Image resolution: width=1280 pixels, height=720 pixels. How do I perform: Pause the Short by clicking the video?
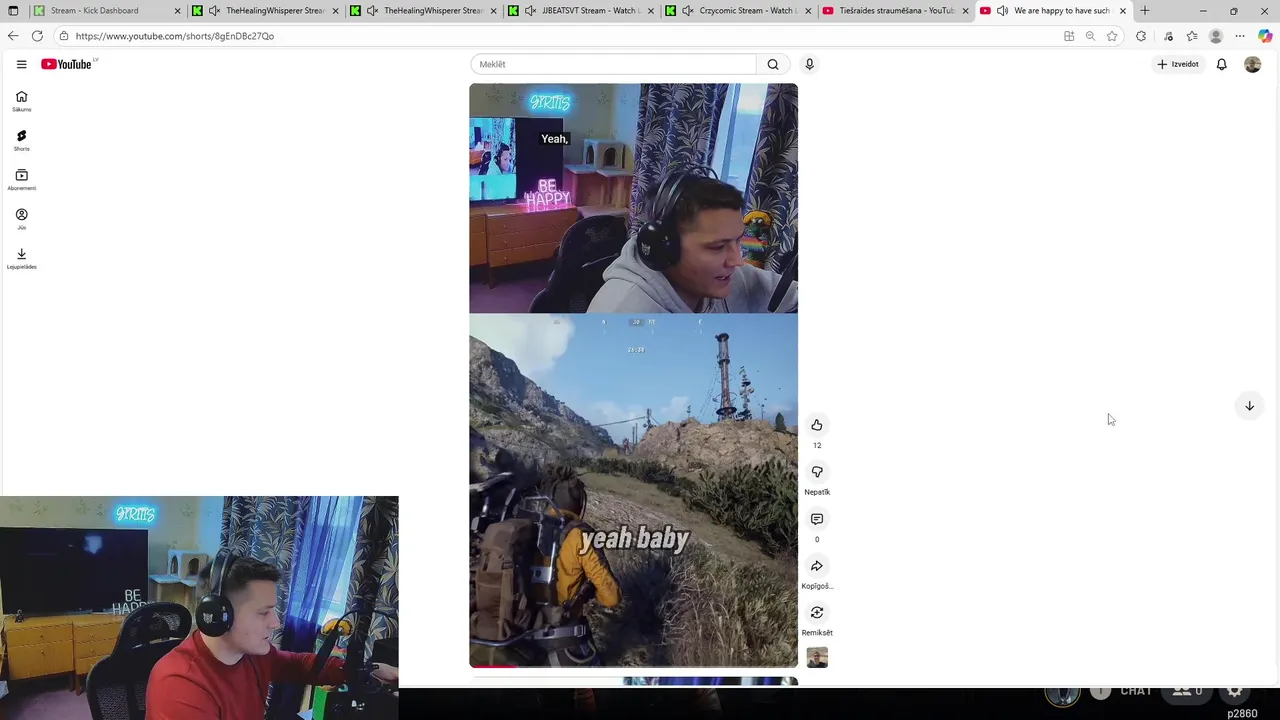(x=633, y=375)
